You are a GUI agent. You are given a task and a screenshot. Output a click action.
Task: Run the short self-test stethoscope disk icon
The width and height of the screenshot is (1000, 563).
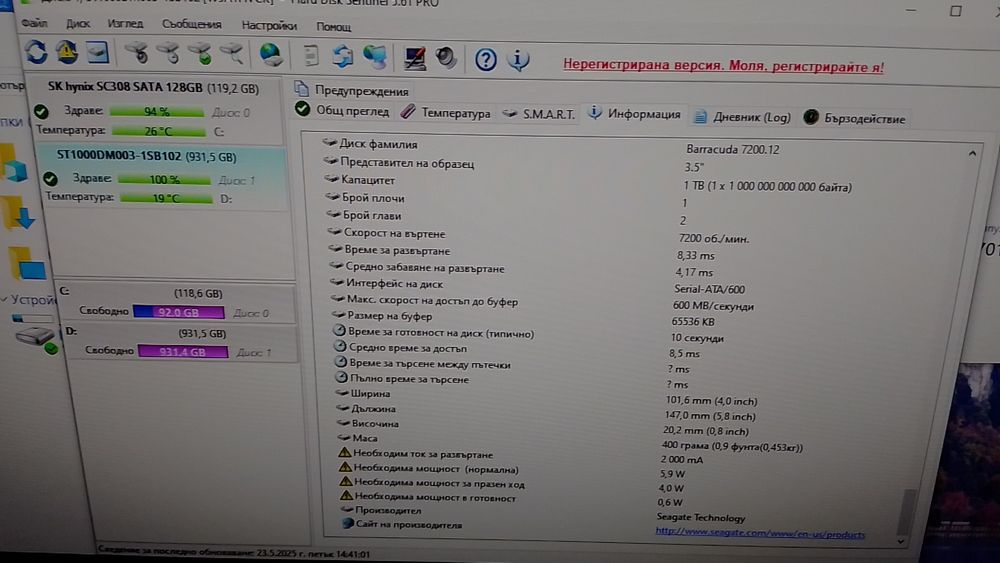136,54
